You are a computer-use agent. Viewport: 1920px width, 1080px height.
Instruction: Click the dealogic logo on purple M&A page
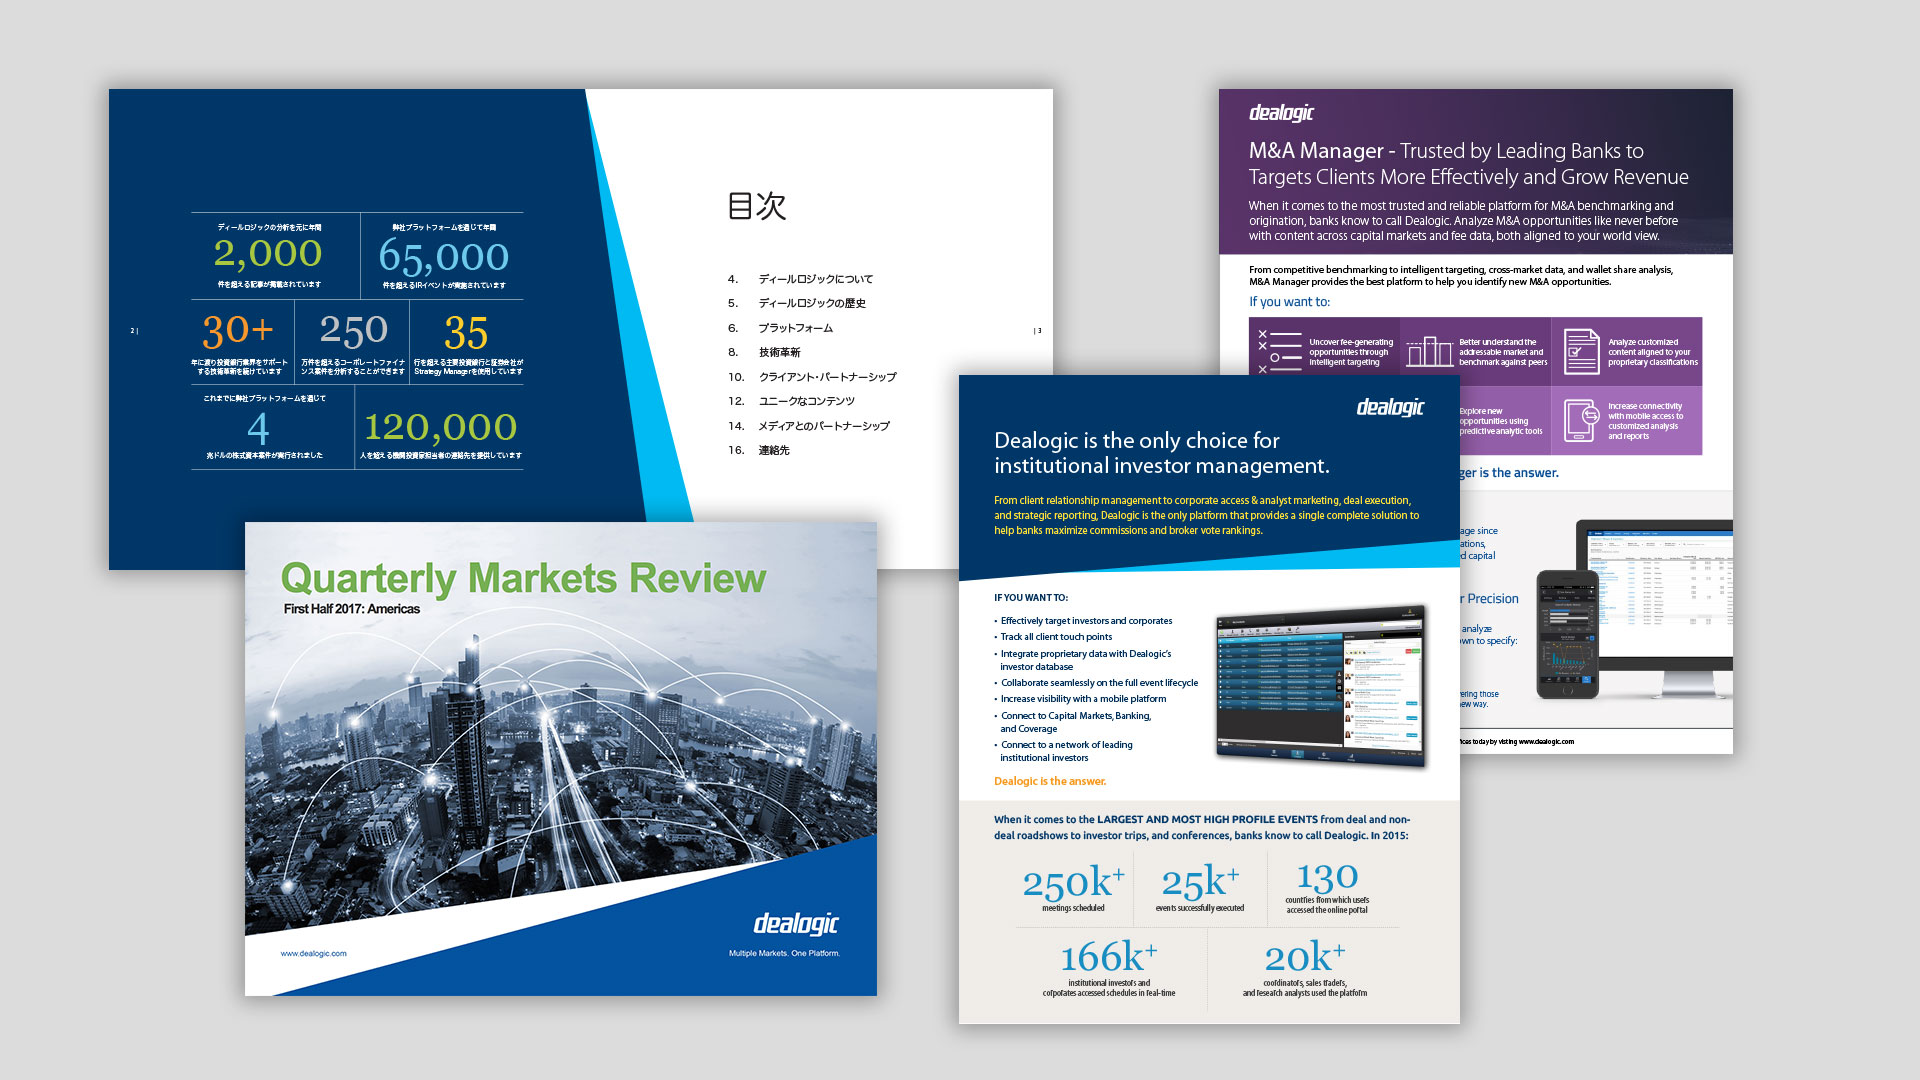[1281, 113]
